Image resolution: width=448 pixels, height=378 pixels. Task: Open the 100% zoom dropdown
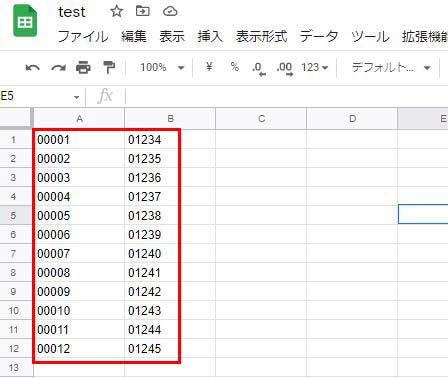162,68
